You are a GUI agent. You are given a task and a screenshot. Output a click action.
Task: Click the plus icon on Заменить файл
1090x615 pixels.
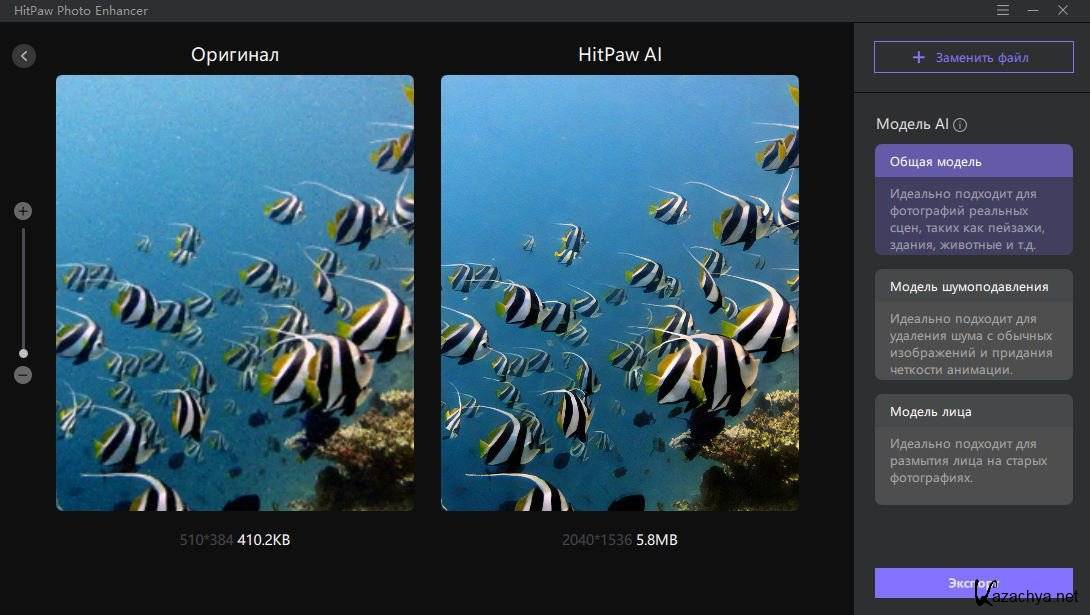coord(918,58)
